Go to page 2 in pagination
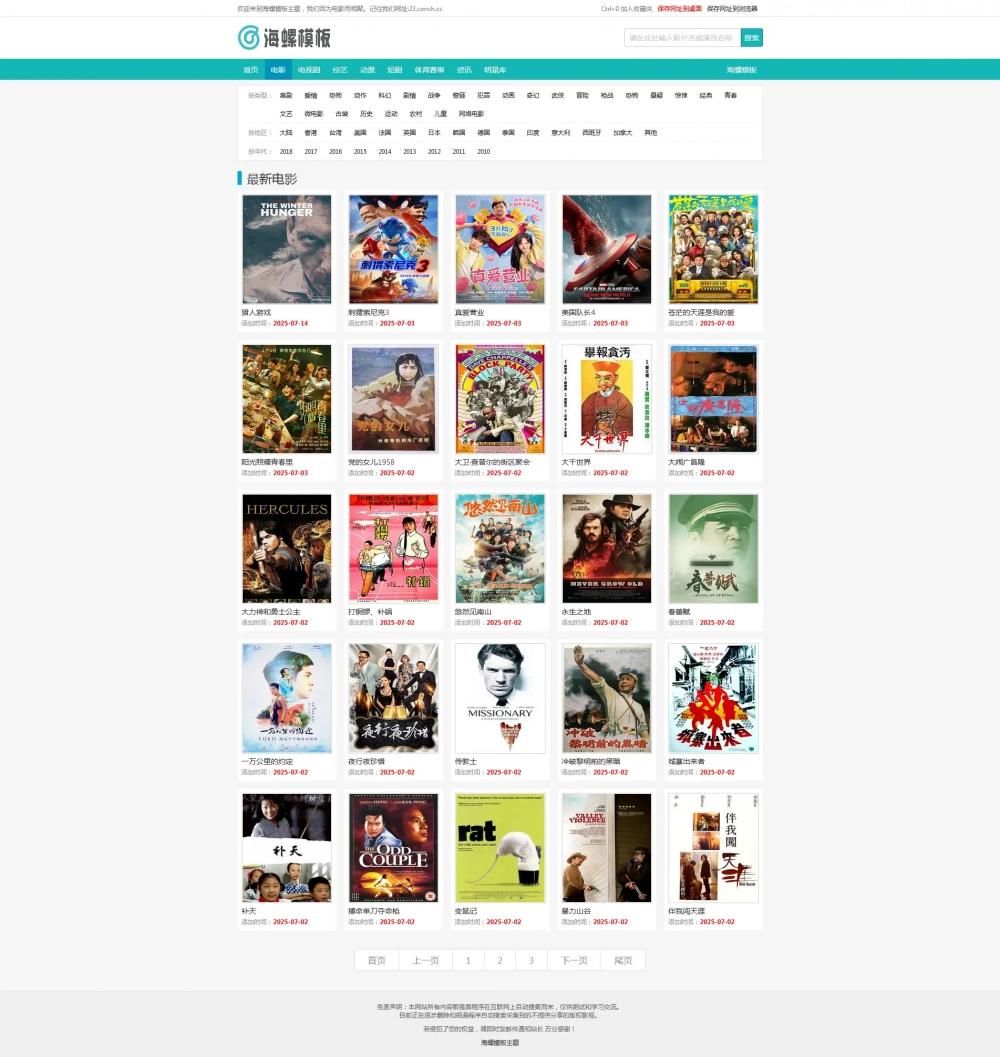The width and height of the screenshot is (1000, 1057). pos(500,961)
